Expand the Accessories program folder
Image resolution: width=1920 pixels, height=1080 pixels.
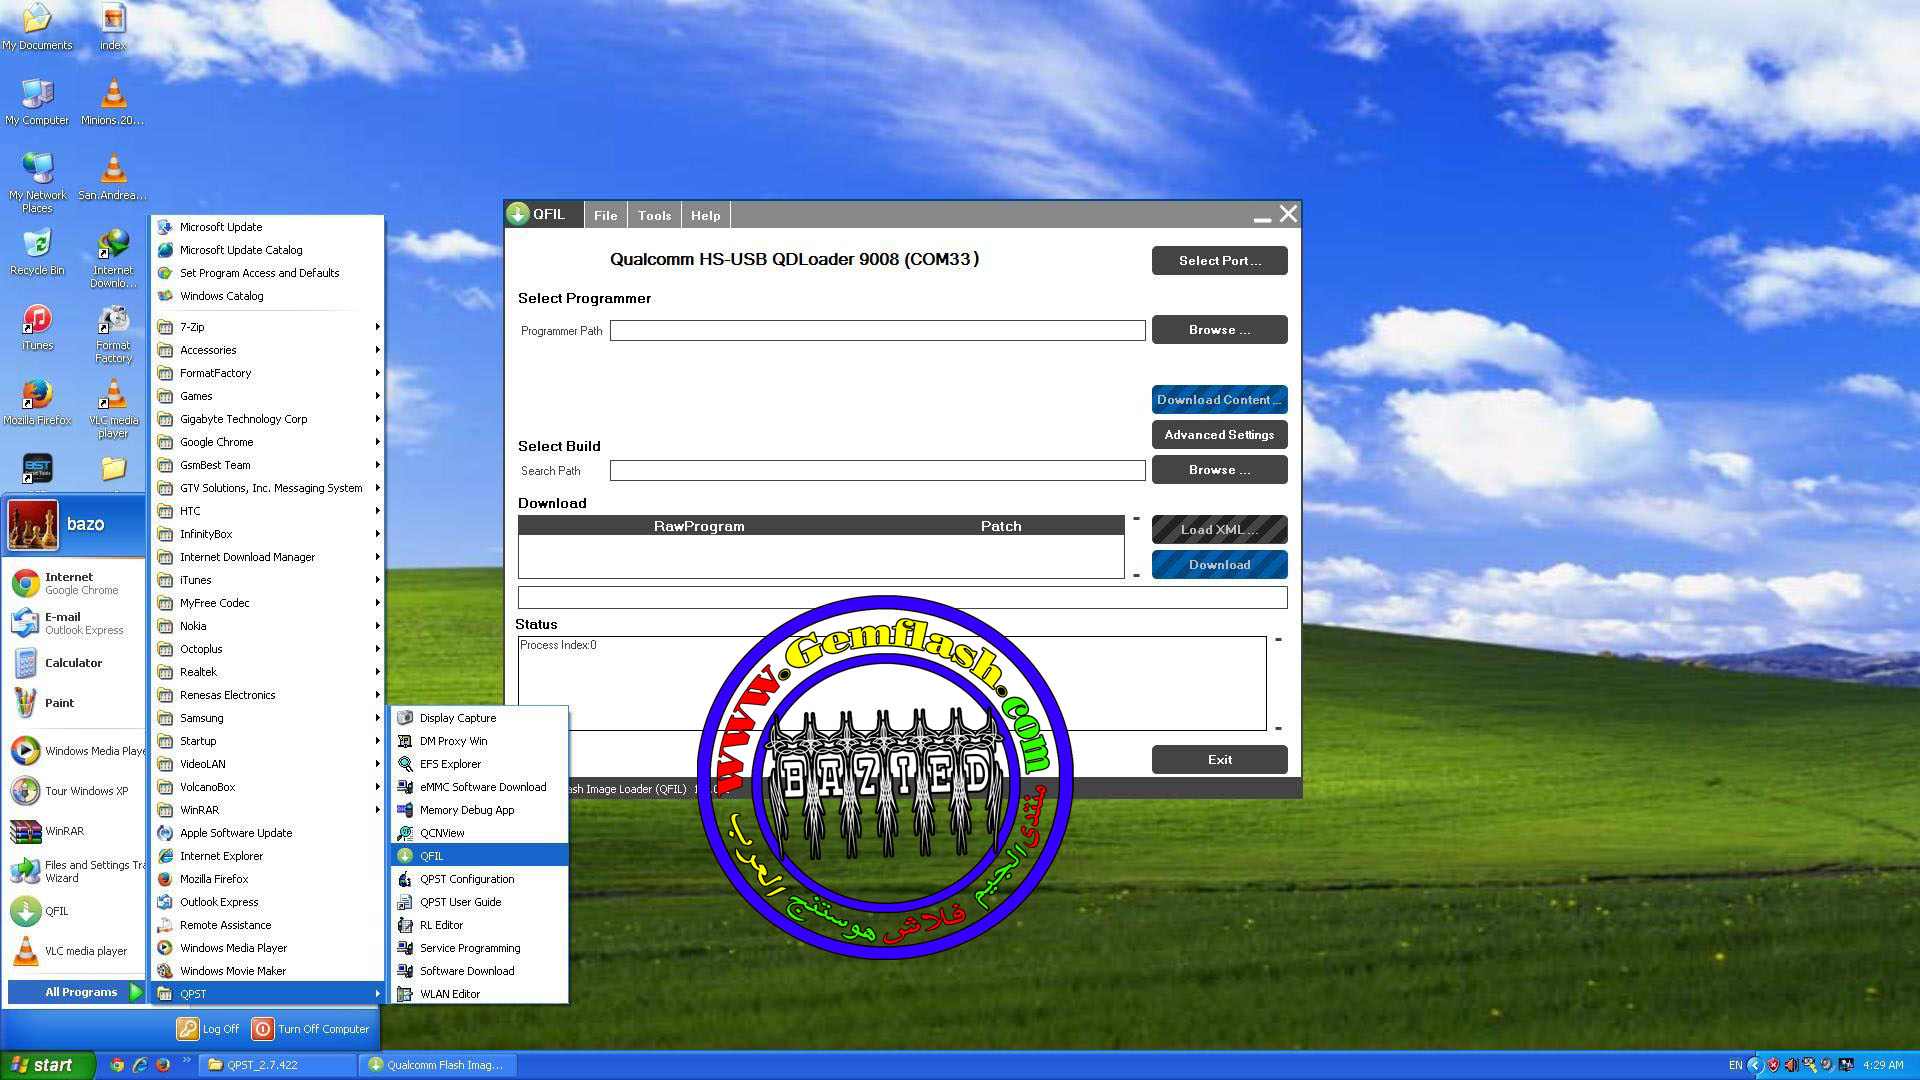[269, 350]
